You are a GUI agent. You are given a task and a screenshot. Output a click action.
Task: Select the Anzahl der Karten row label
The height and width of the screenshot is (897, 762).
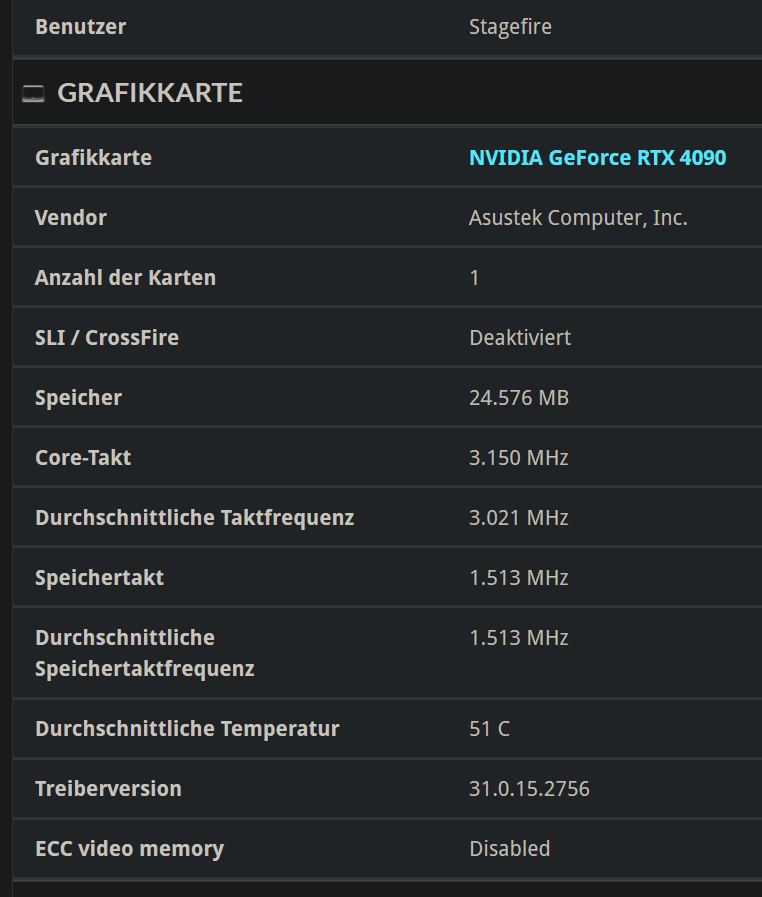(x=125, y=278)
